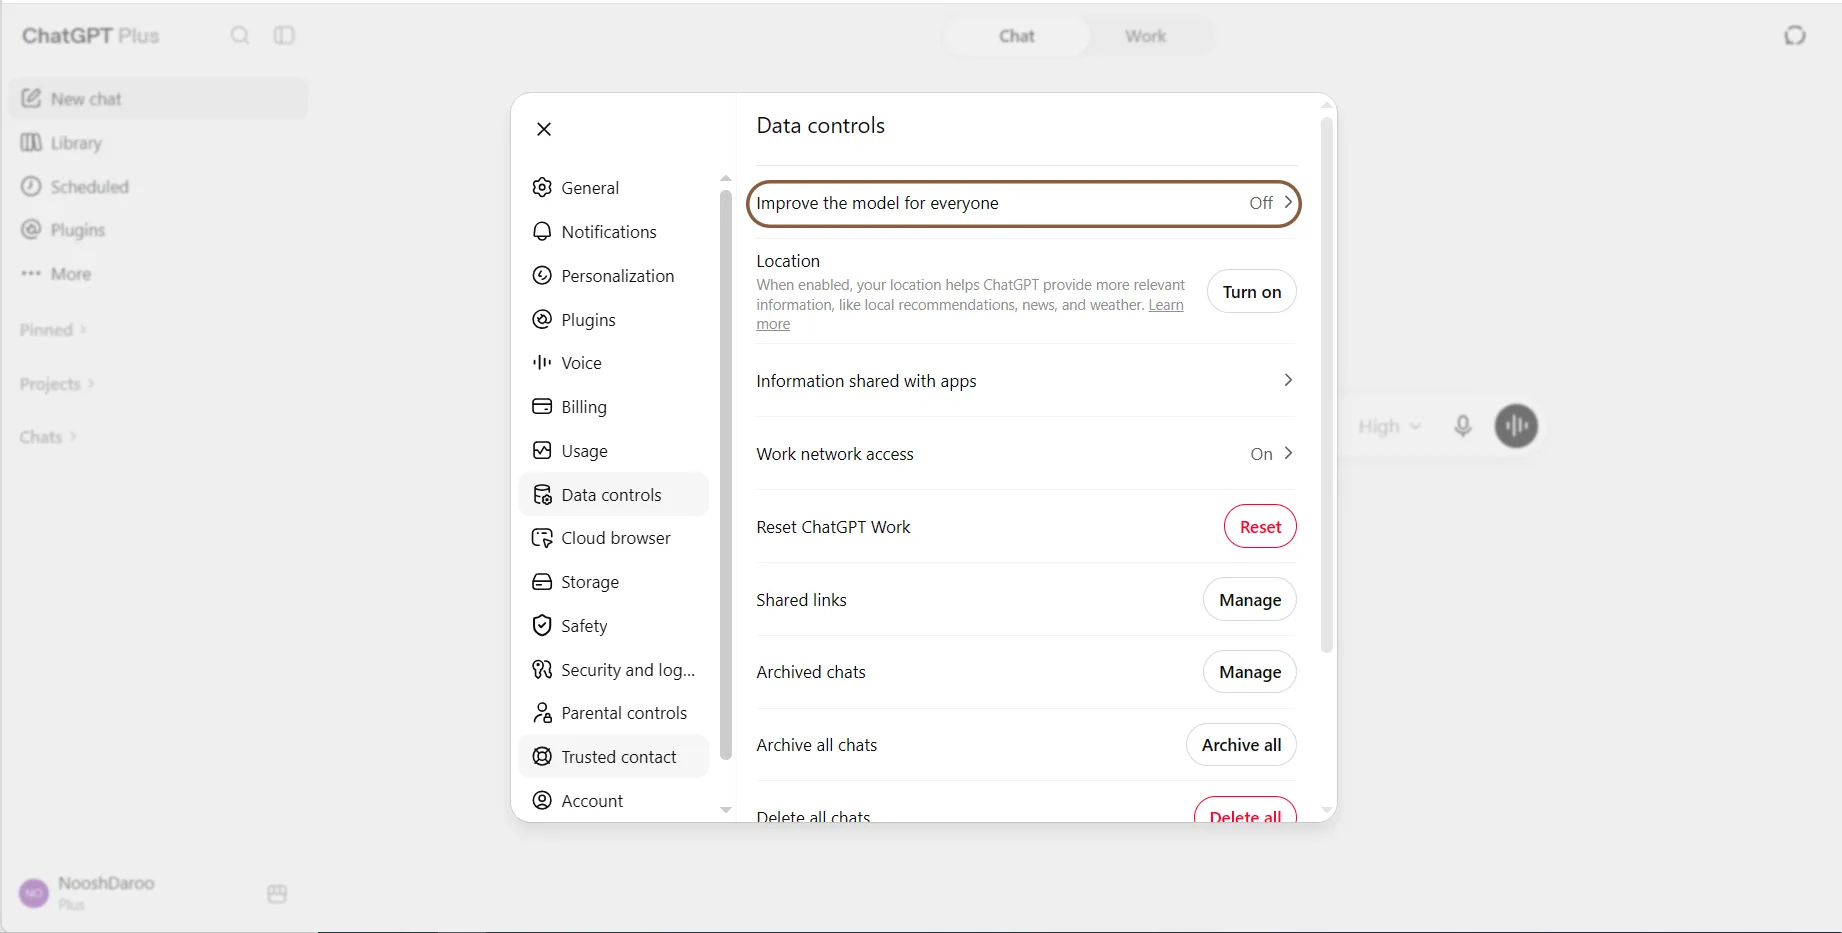Click the Cloud browser icon in the settings list
The height and width of the screenshot is (933, 1842).
coord(542,538)
